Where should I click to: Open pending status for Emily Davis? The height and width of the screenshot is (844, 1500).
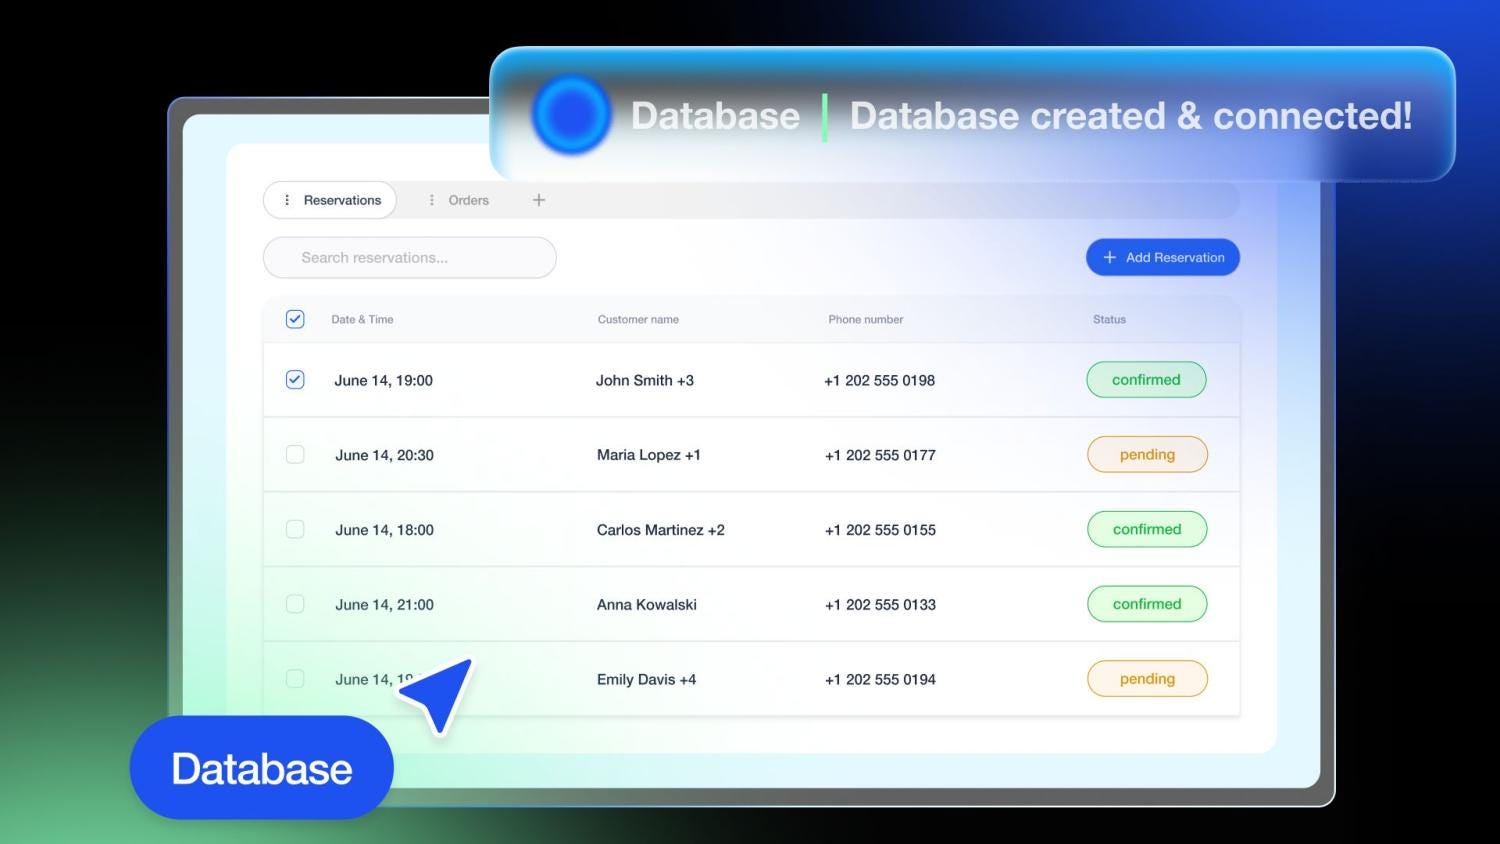pos(1147,679)
